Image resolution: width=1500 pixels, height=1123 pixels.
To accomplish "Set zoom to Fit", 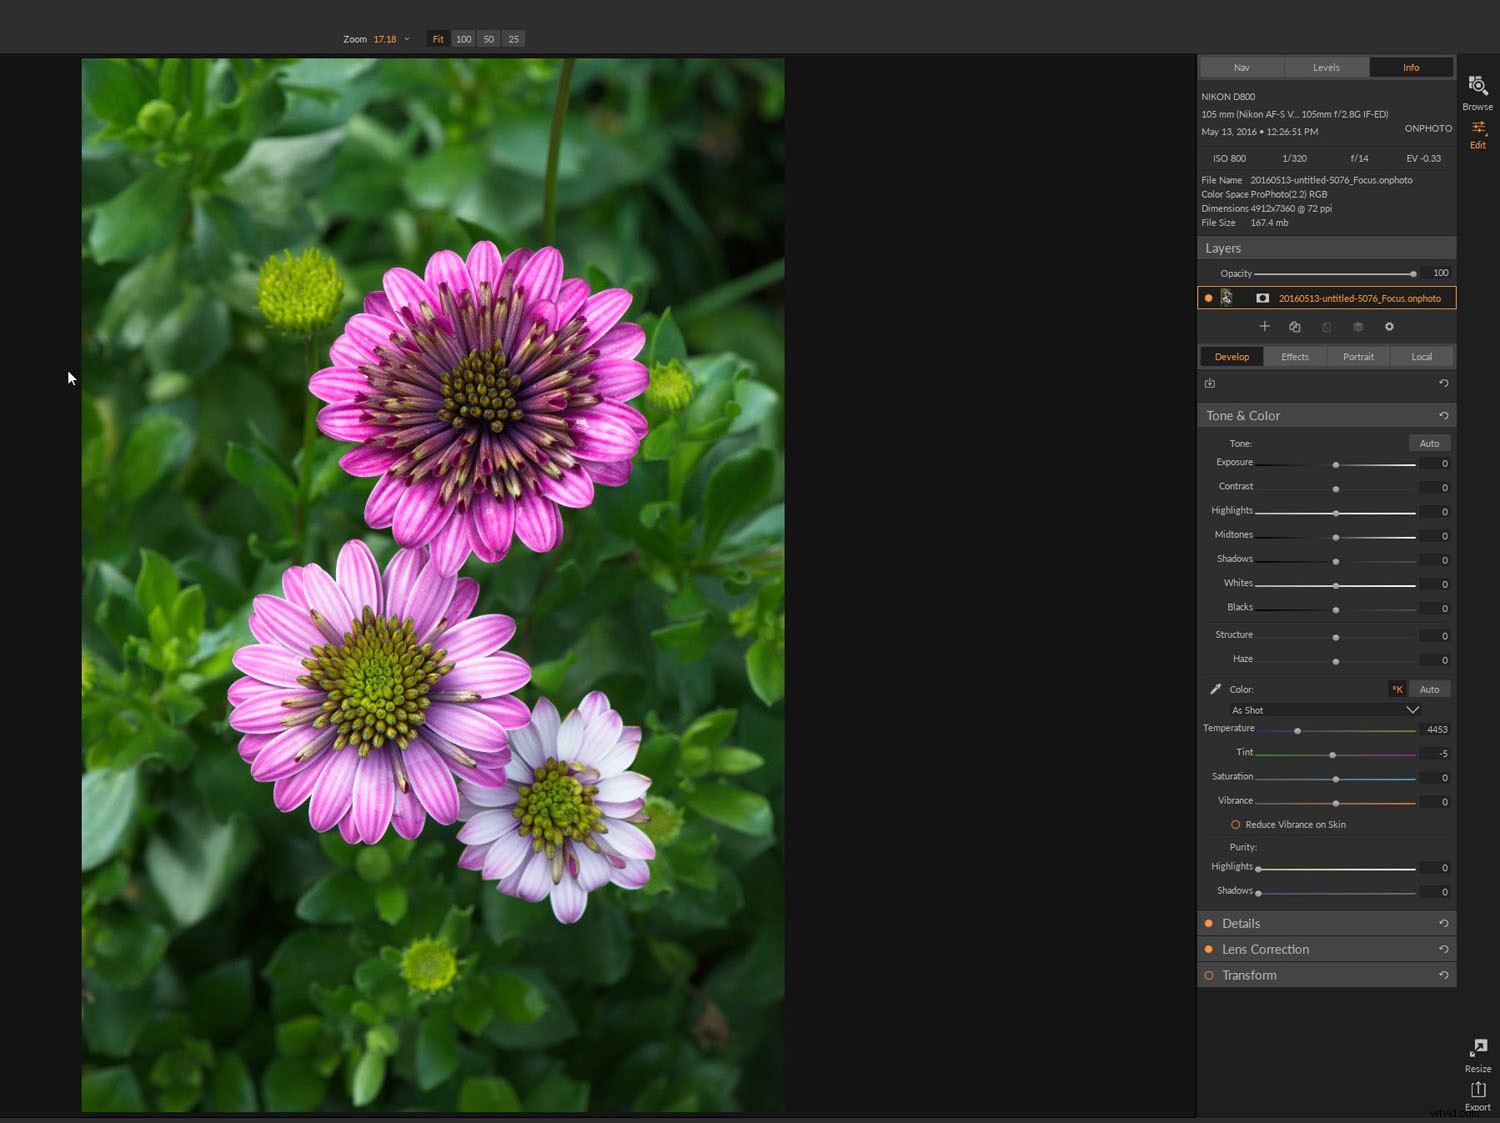I will pos(437,39).
